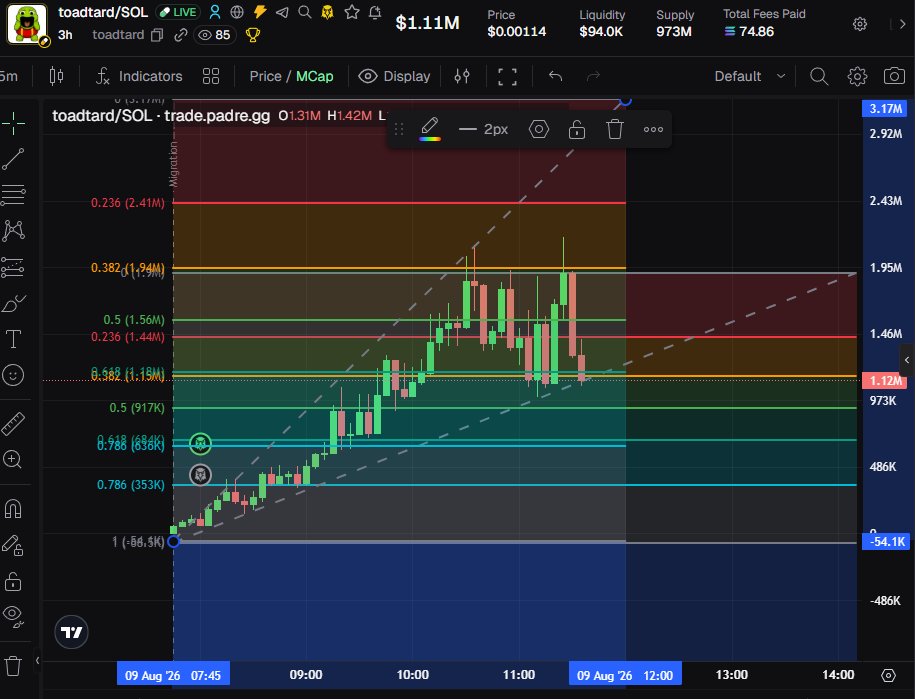Open the 5m timeframe selector
Viewport: 915px width, 699px height.
pyautogui.click(x=9, y=76)
